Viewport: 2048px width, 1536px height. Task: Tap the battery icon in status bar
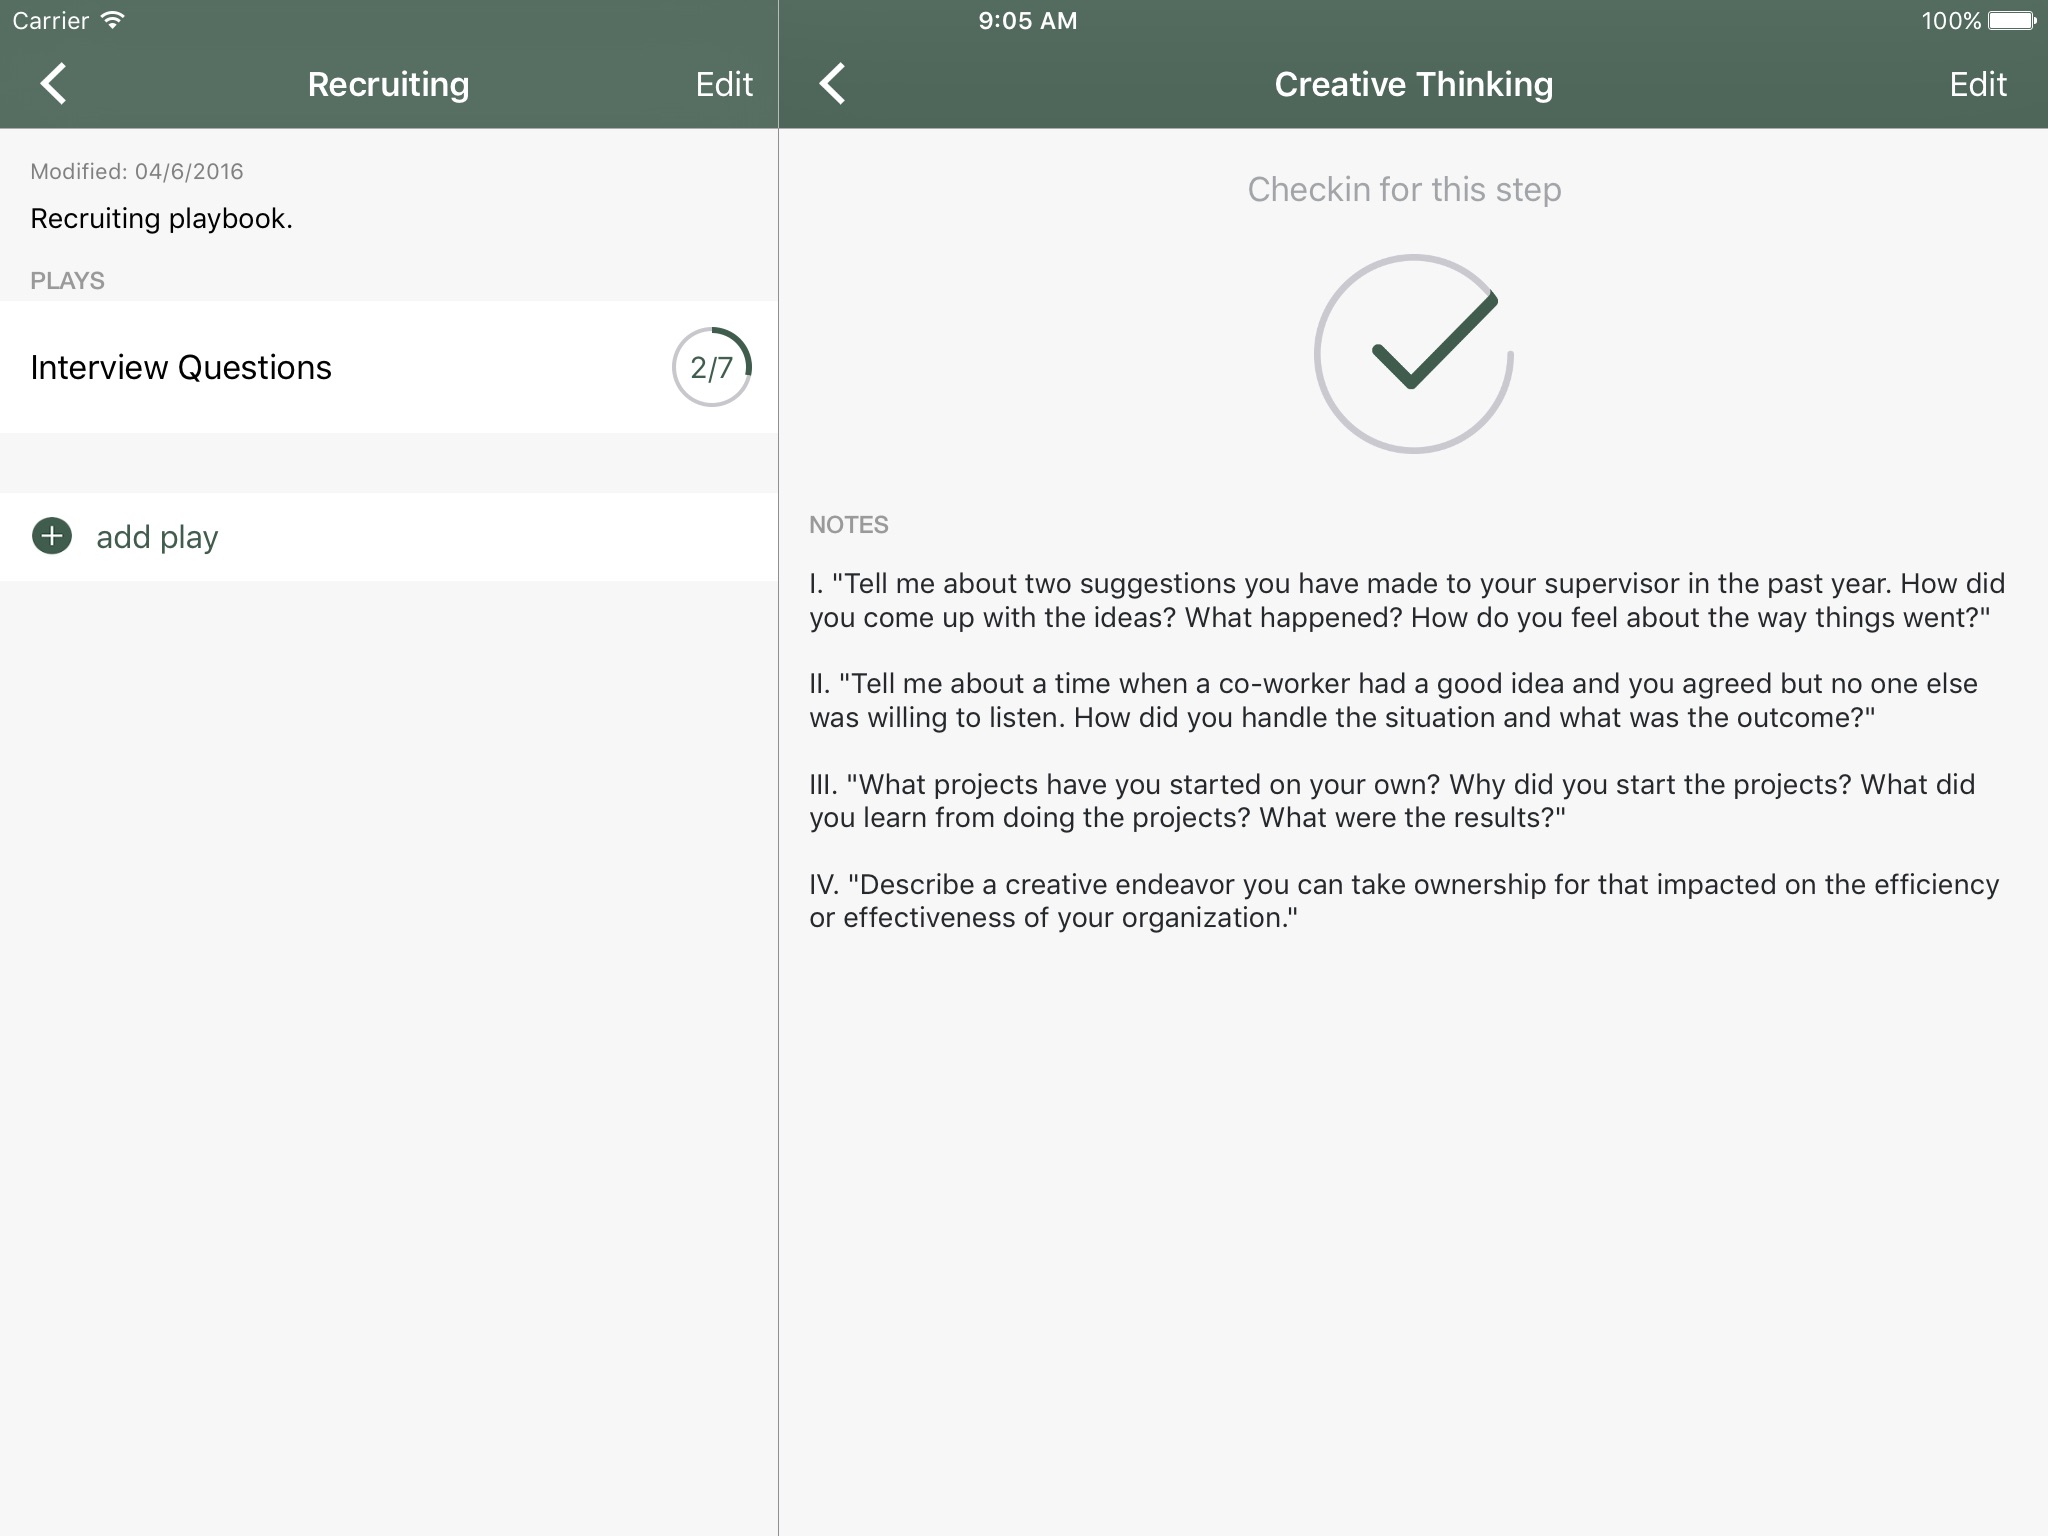[x=2012, y=20]
